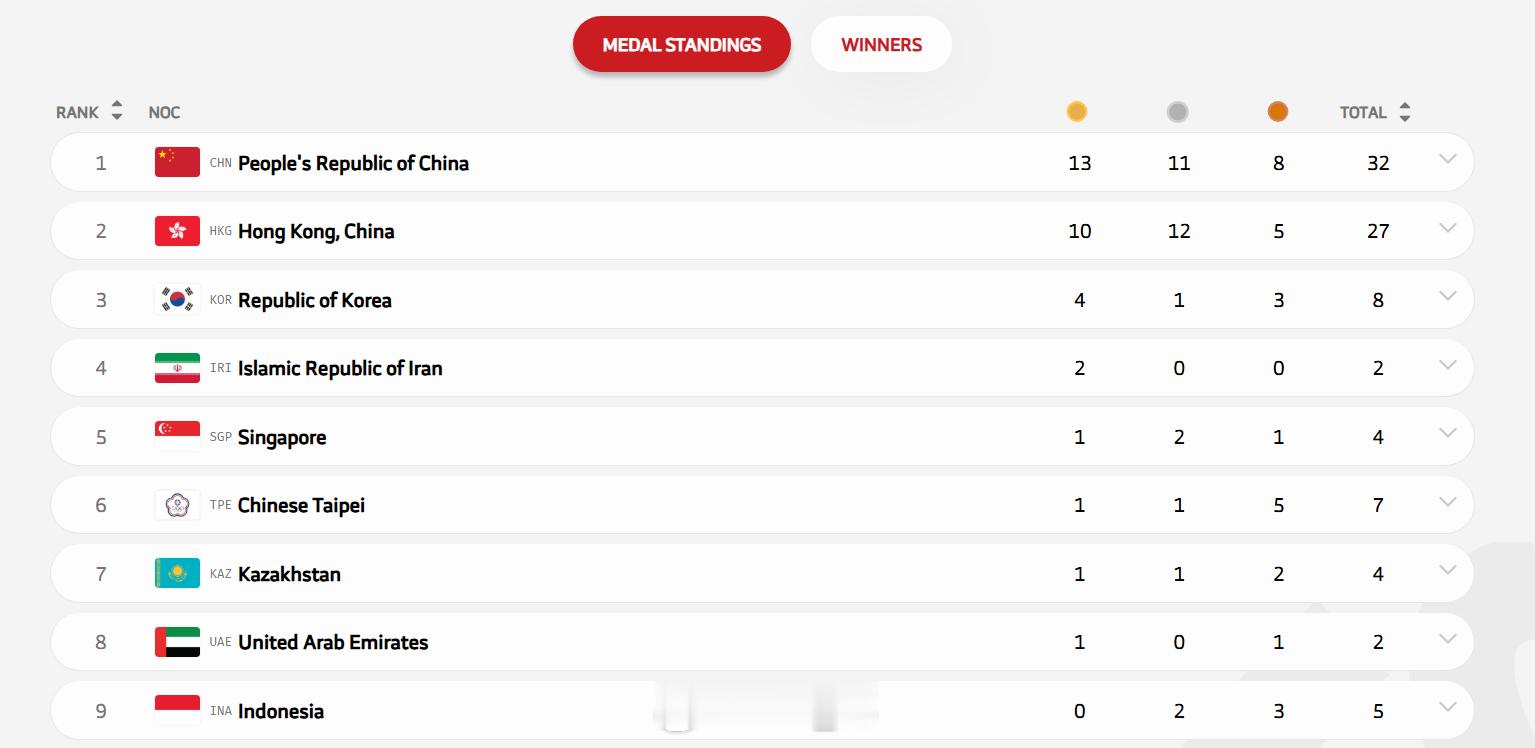Expand Hong Kong, China row chevron
The width and height of the screenshot is (1535, 748).
(x=1447, y=228)
